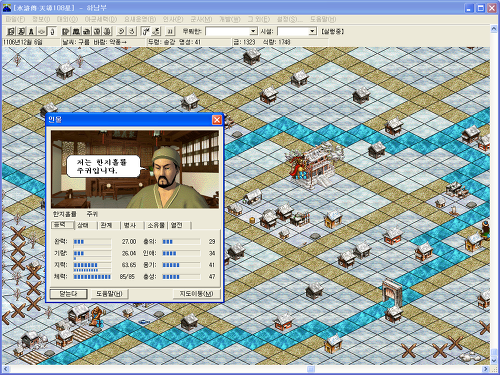Open the 대외(O) menu

(x=67, y=19)
